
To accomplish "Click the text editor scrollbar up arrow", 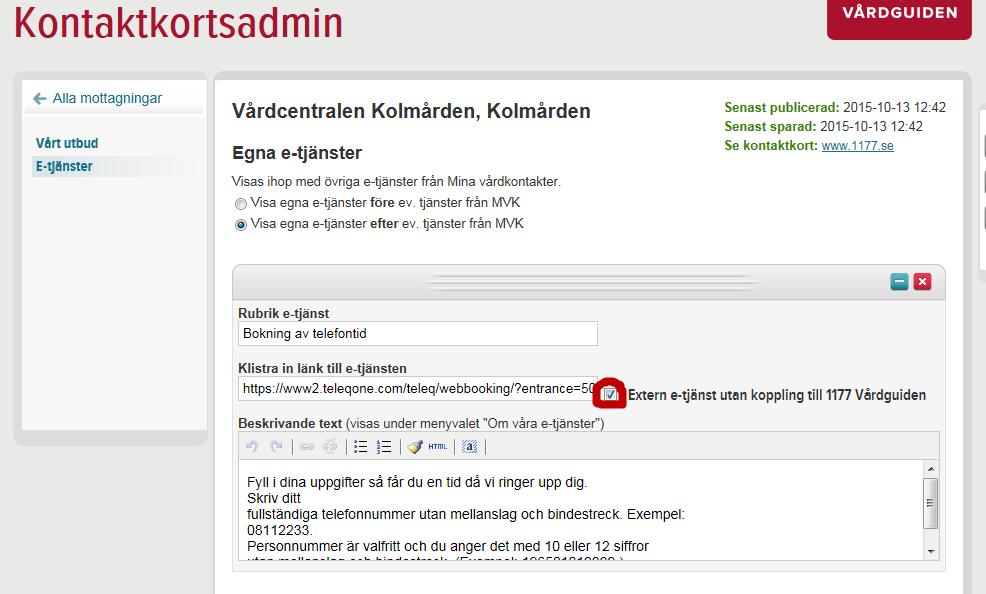I will 931,469.
